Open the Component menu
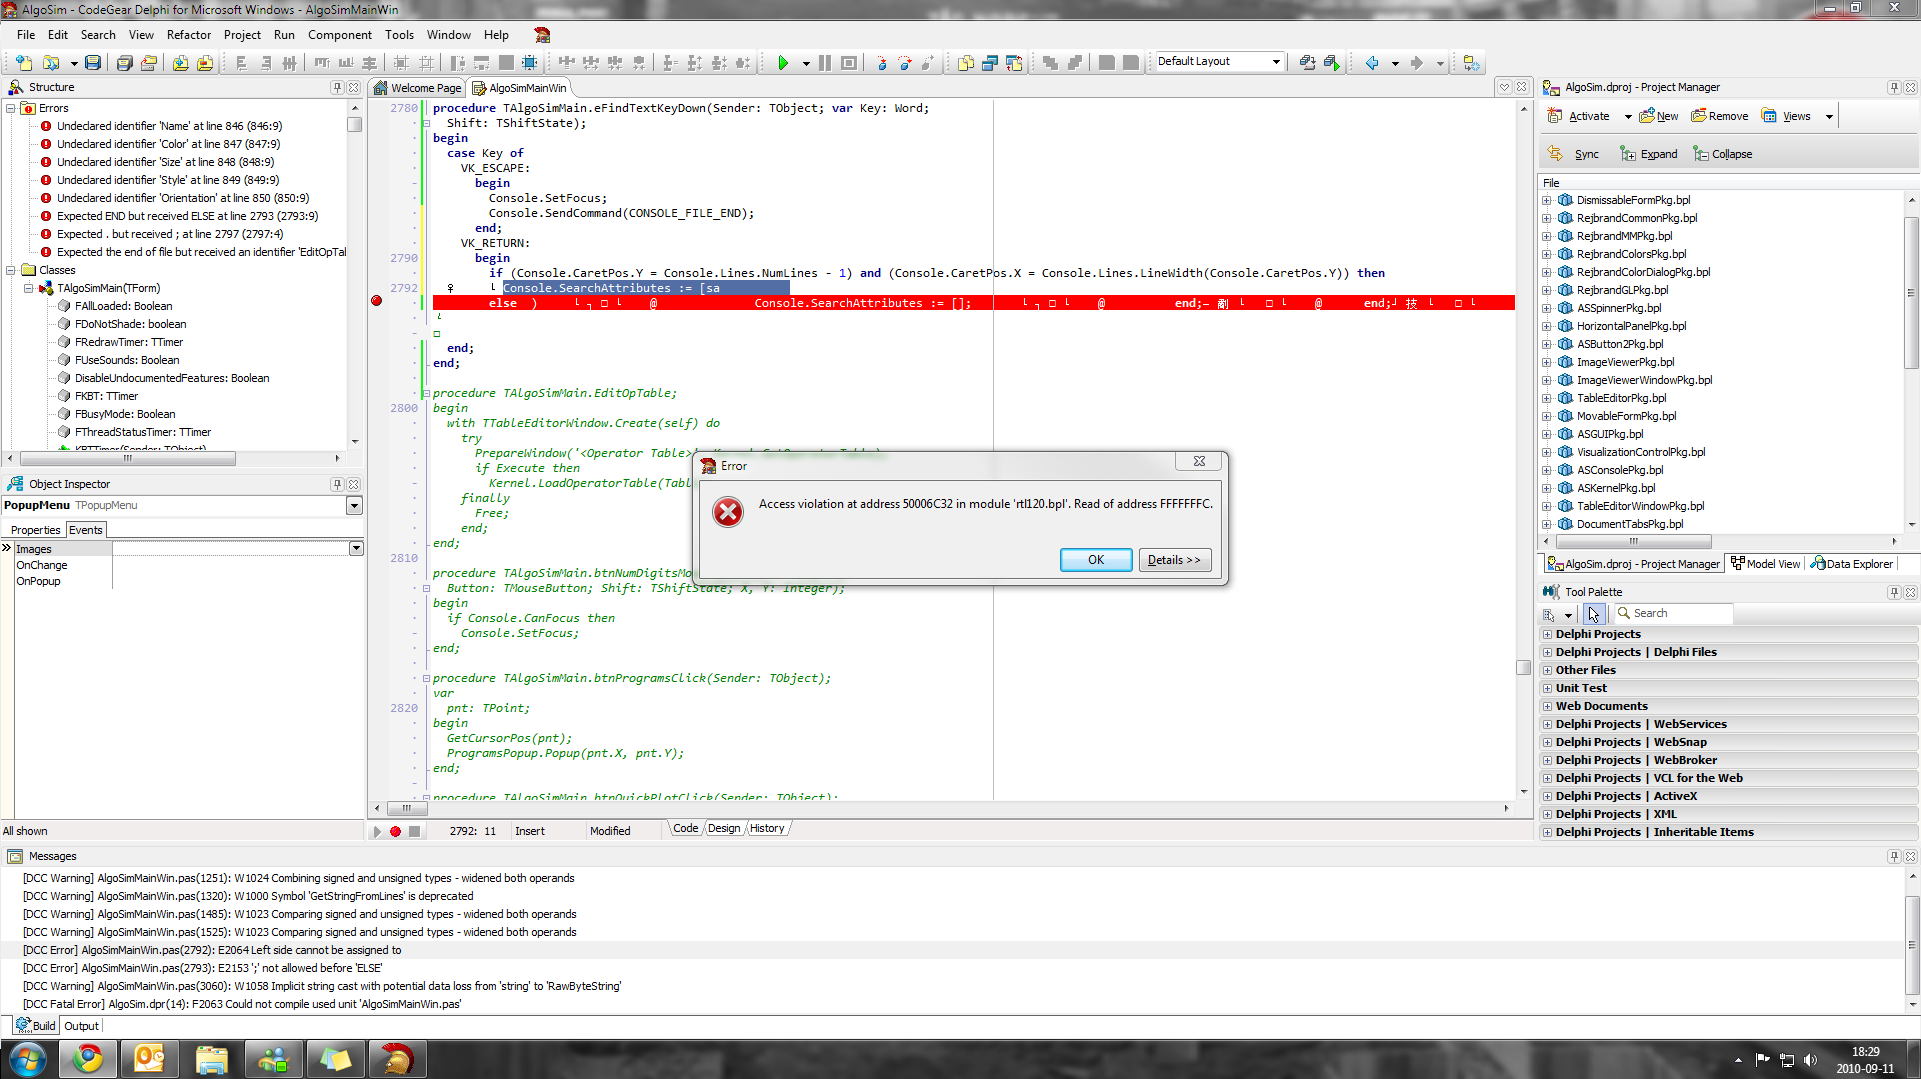Screen dimensions: 1921x1079 pos(339,35)
